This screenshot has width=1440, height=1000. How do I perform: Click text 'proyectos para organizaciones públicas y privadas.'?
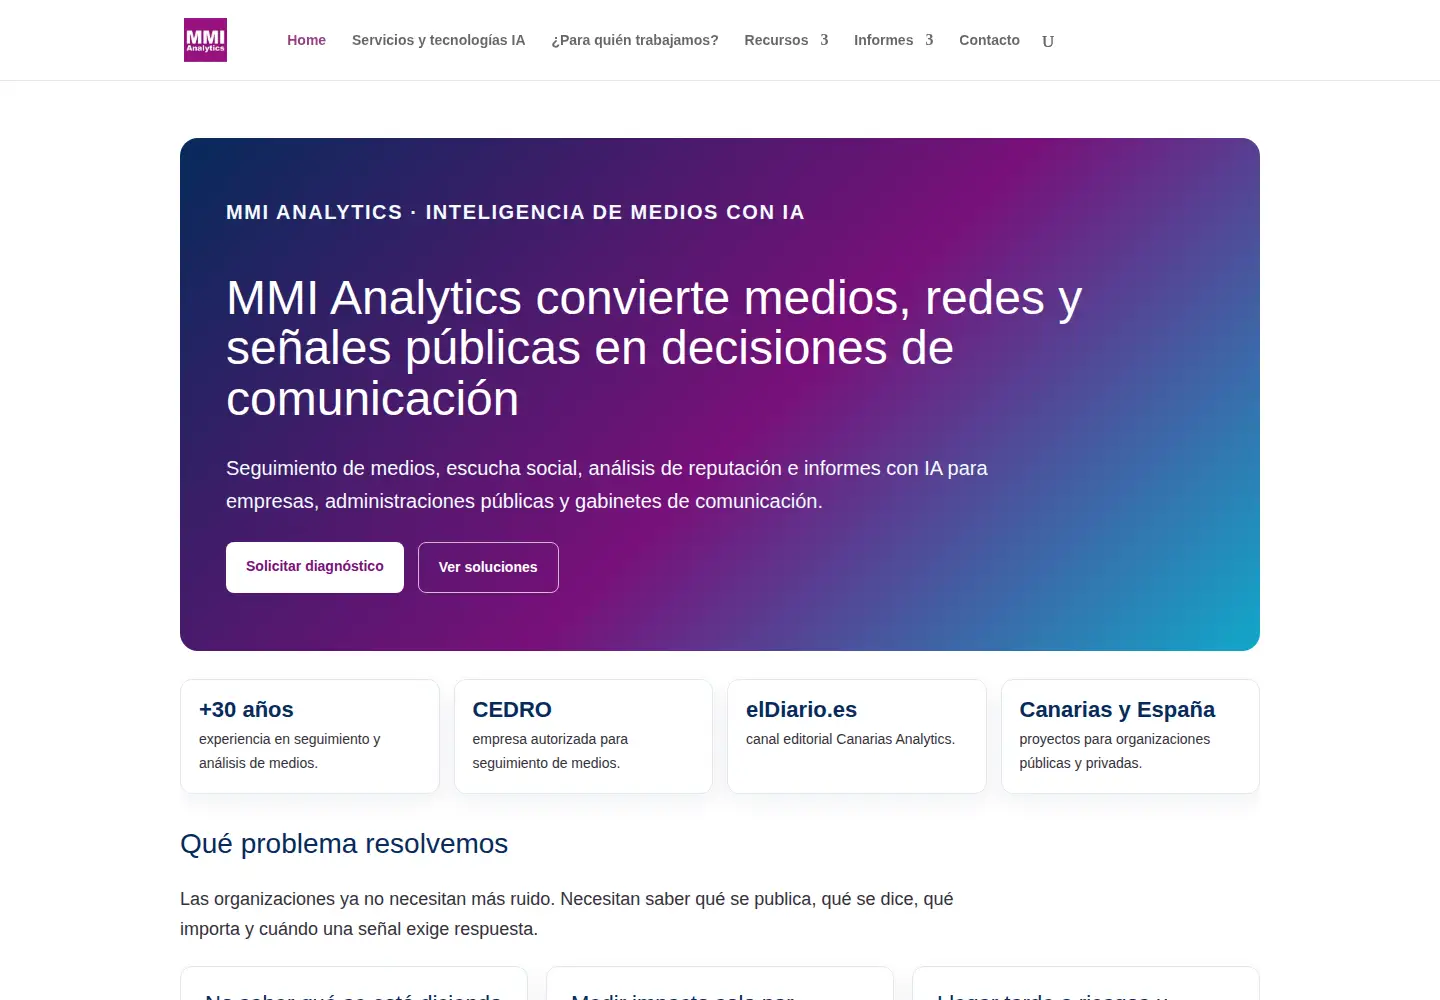tap(1115, 751)
